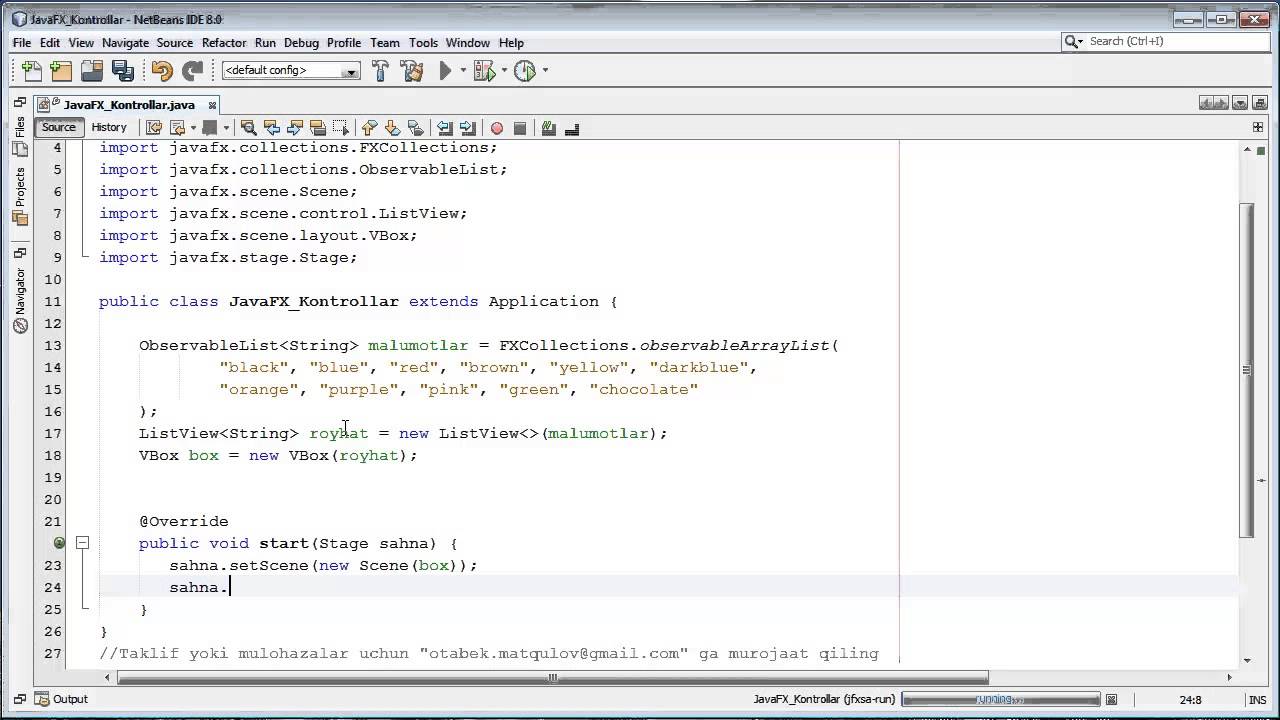This screenshot has height=720, width=1280.
Task: Click the Shift Line Right icon
Action: coord(467,128)
